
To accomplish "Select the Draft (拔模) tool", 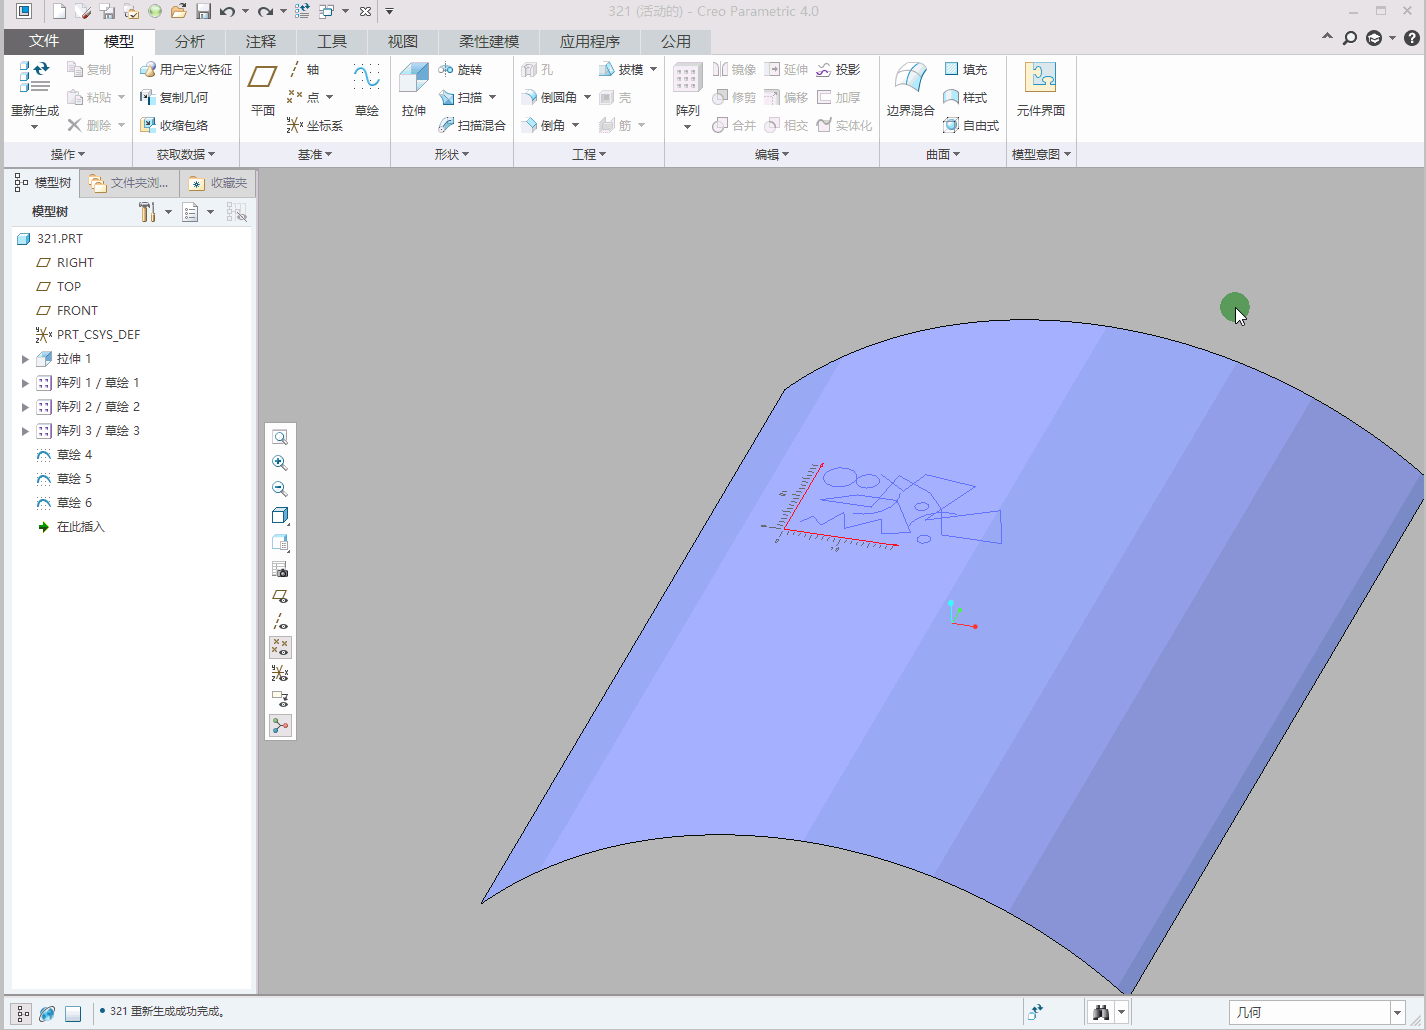I will pyautogui.click(x=621, y=69).
